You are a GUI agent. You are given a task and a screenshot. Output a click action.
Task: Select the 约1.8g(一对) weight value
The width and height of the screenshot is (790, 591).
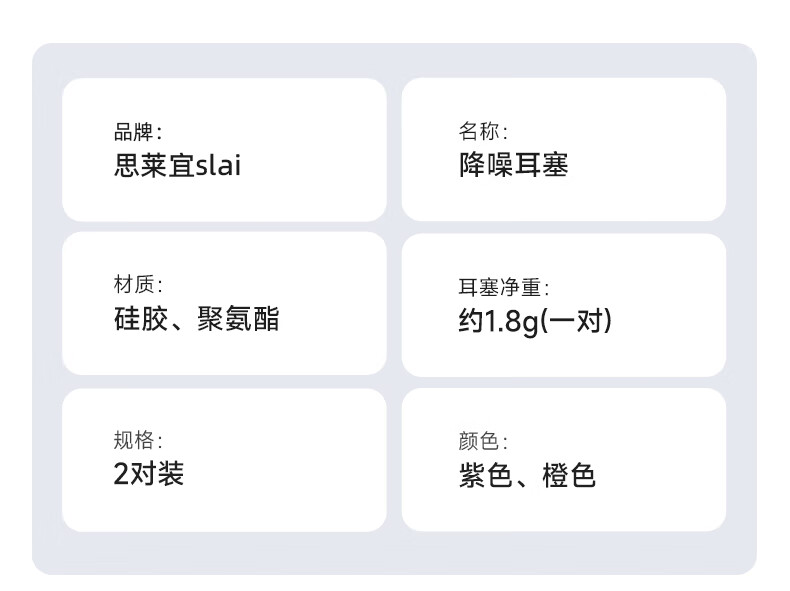click(x=535, y=321)
